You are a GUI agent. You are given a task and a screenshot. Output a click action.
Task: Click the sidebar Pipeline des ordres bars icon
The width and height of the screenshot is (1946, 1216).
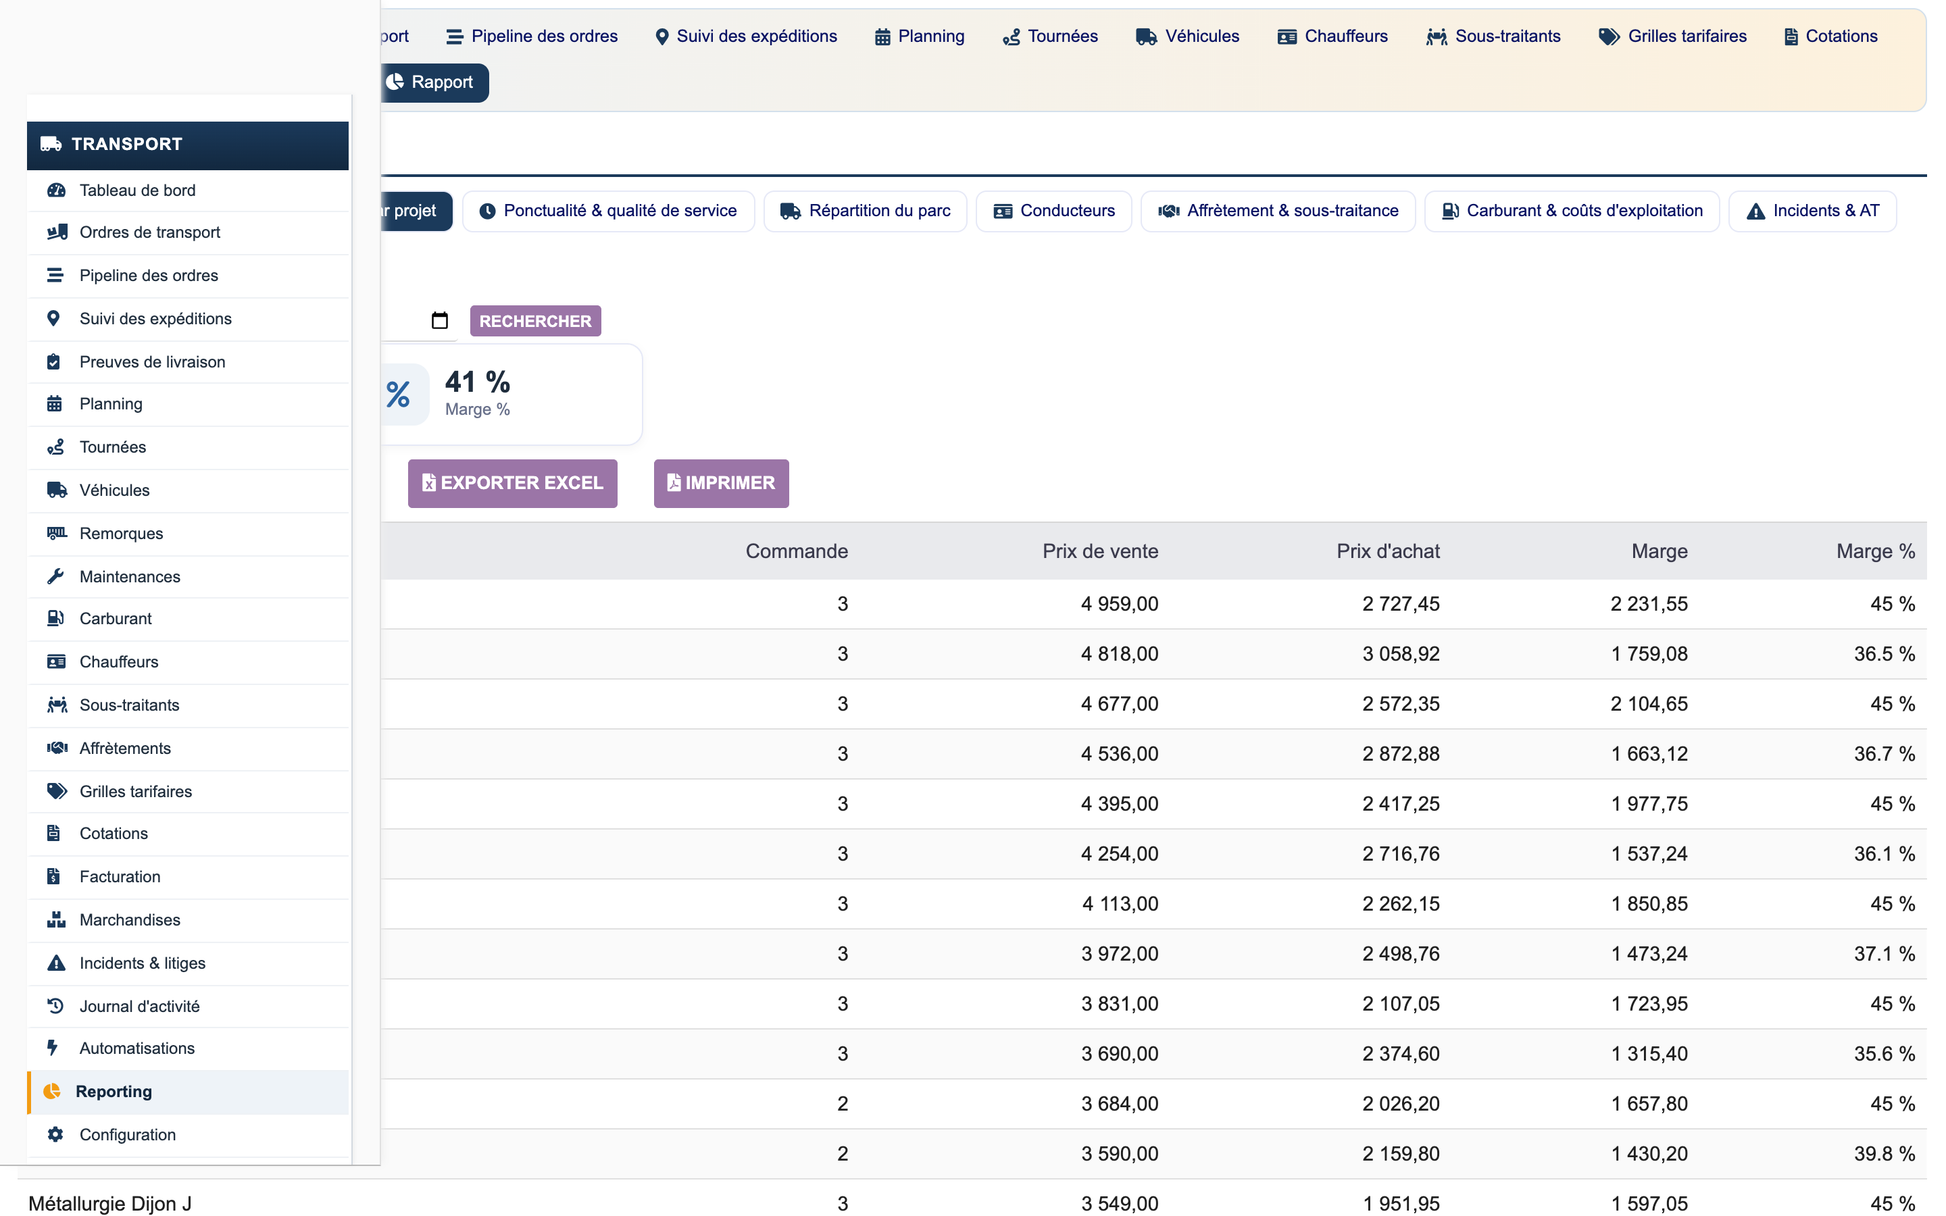pos(55,275)
